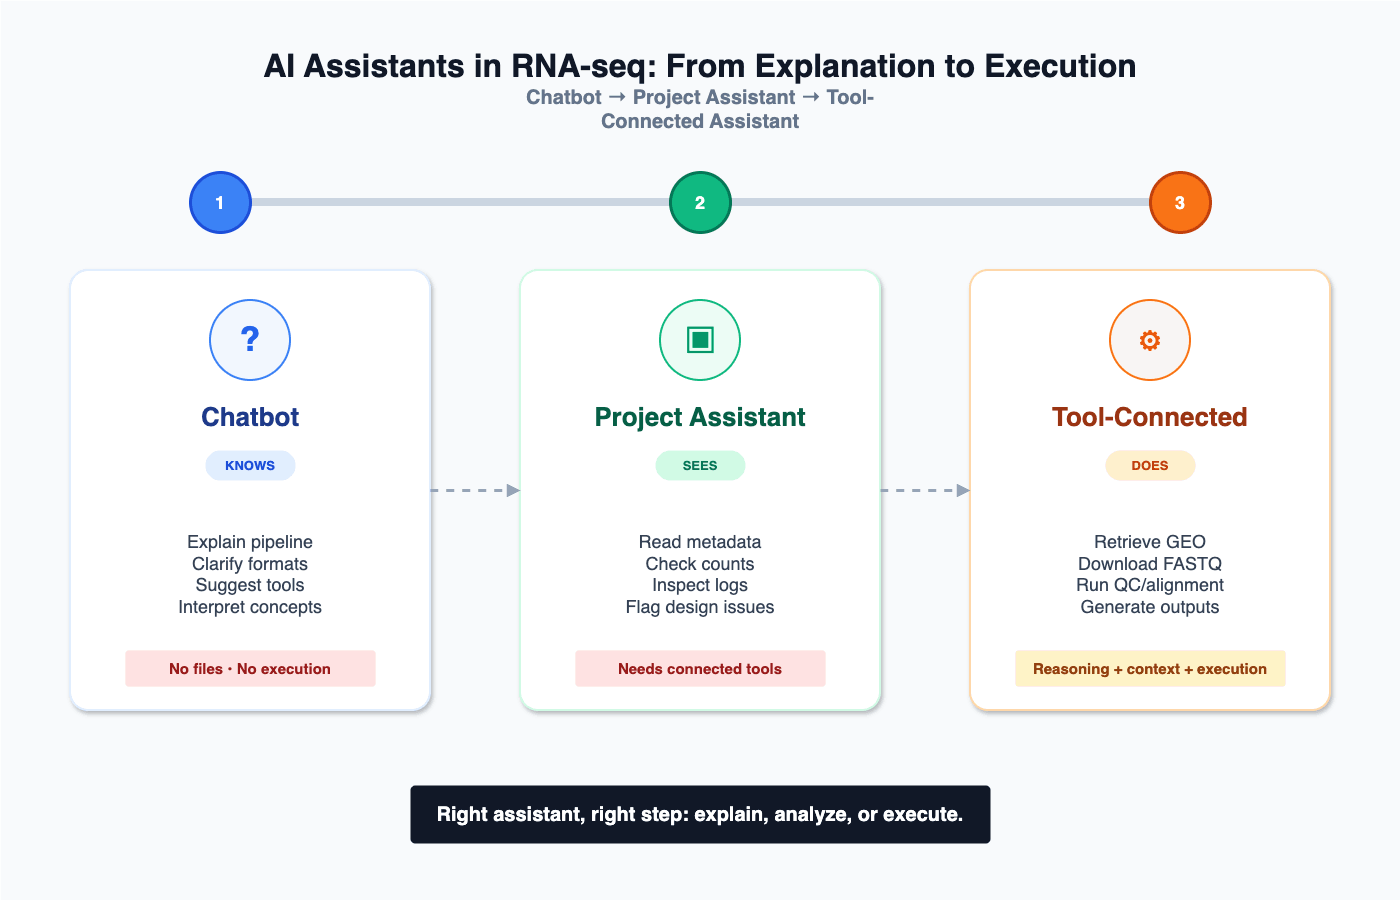This screenshot has height=900, width=1400.
Task: Click the KNOWS badge
Action: click(x=250, y=465)
